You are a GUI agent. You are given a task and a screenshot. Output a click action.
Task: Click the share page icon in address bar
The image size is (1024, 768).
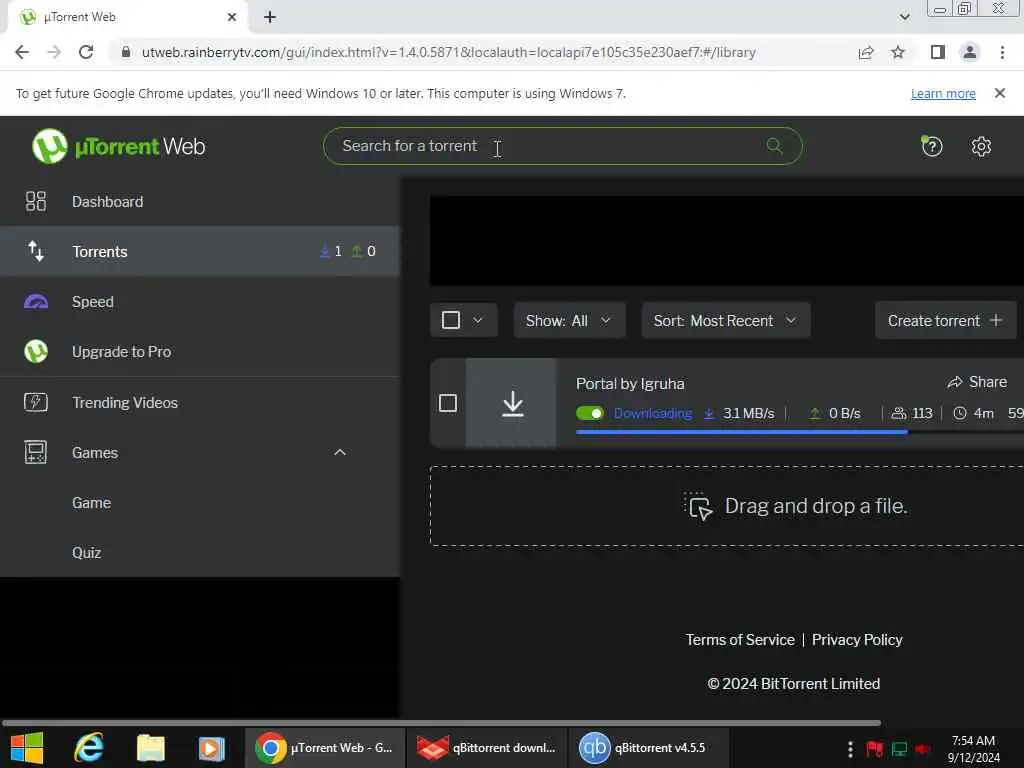(866, 52)
